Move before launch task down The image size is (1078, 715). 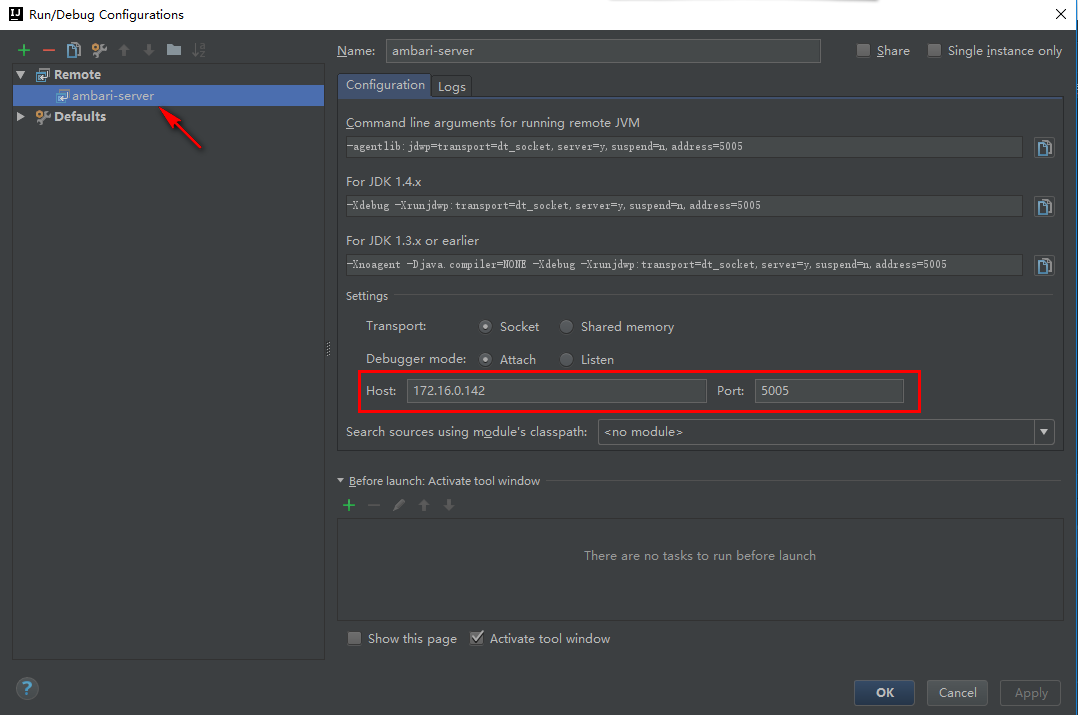[x=449, y=505]
